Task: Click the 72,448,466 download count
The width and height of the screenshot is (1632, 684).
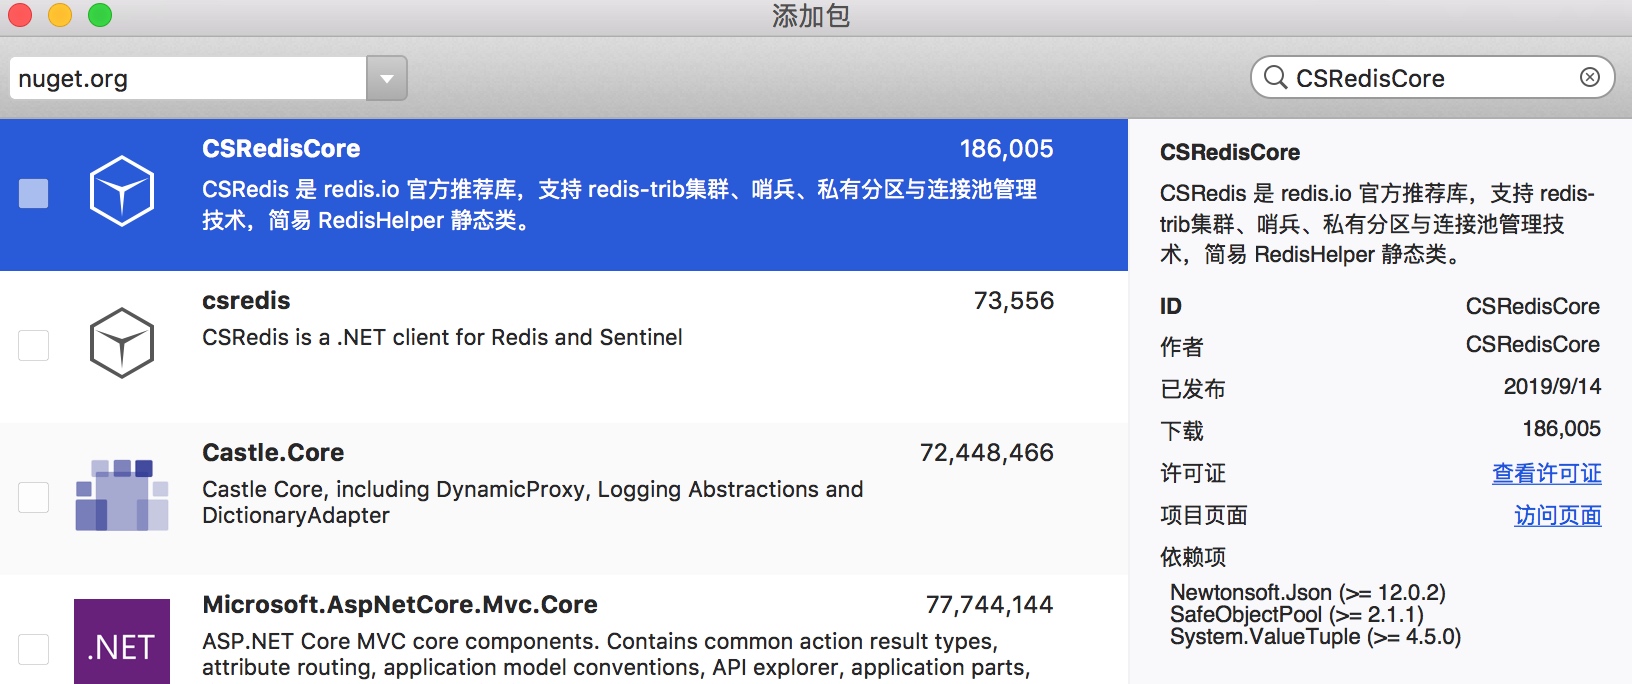Action: point(986,453)
